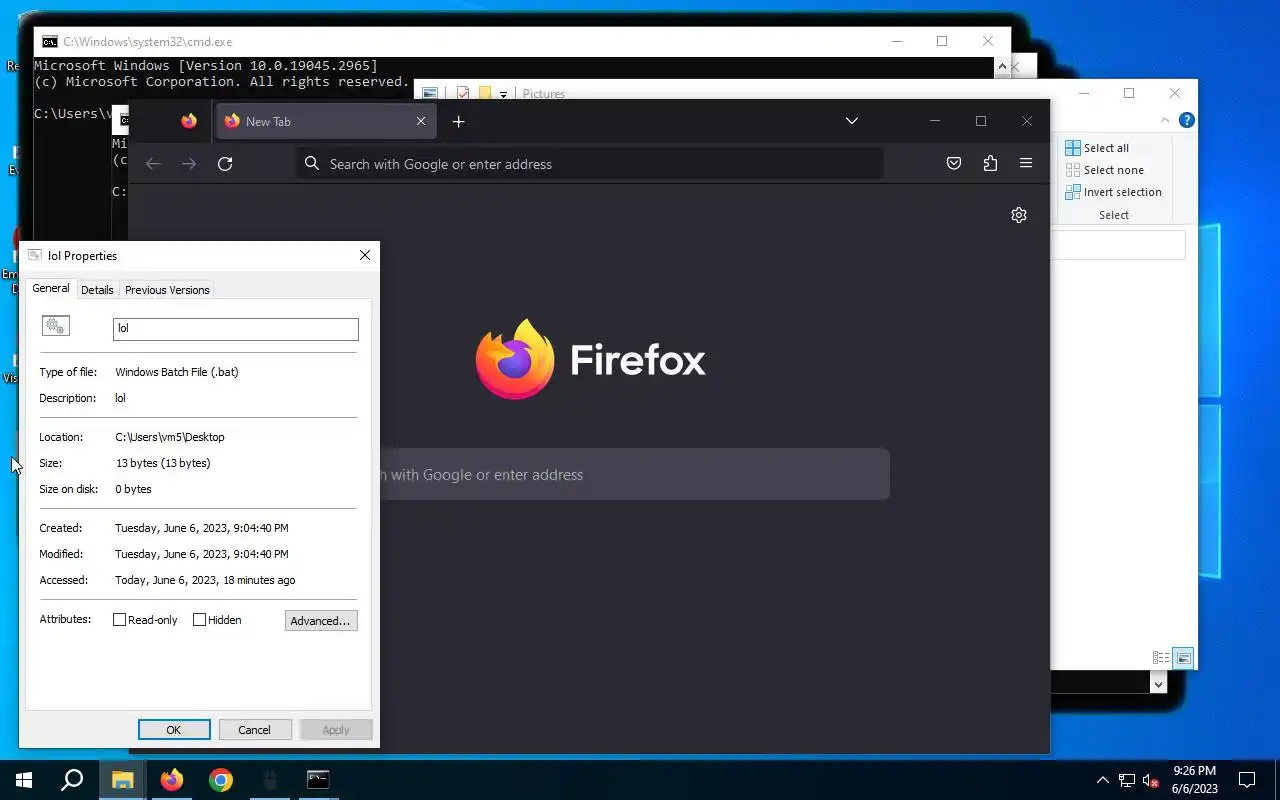1280x800 pixels.
Task: Click the file name field containing lol
Action: [236, 329]
